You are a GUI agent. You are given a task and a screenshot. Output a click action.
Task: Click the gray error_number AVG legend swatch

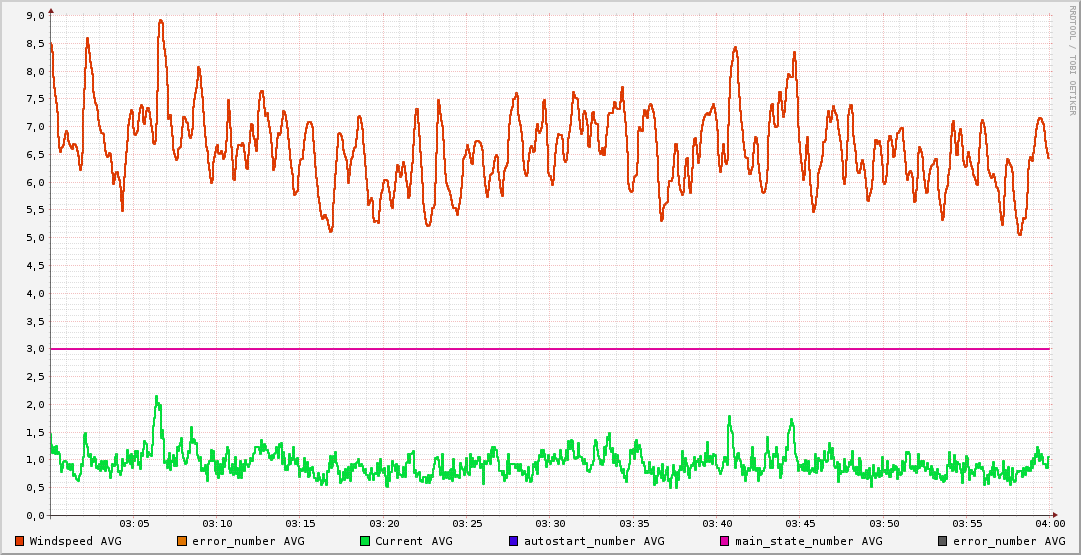[942, 541]
